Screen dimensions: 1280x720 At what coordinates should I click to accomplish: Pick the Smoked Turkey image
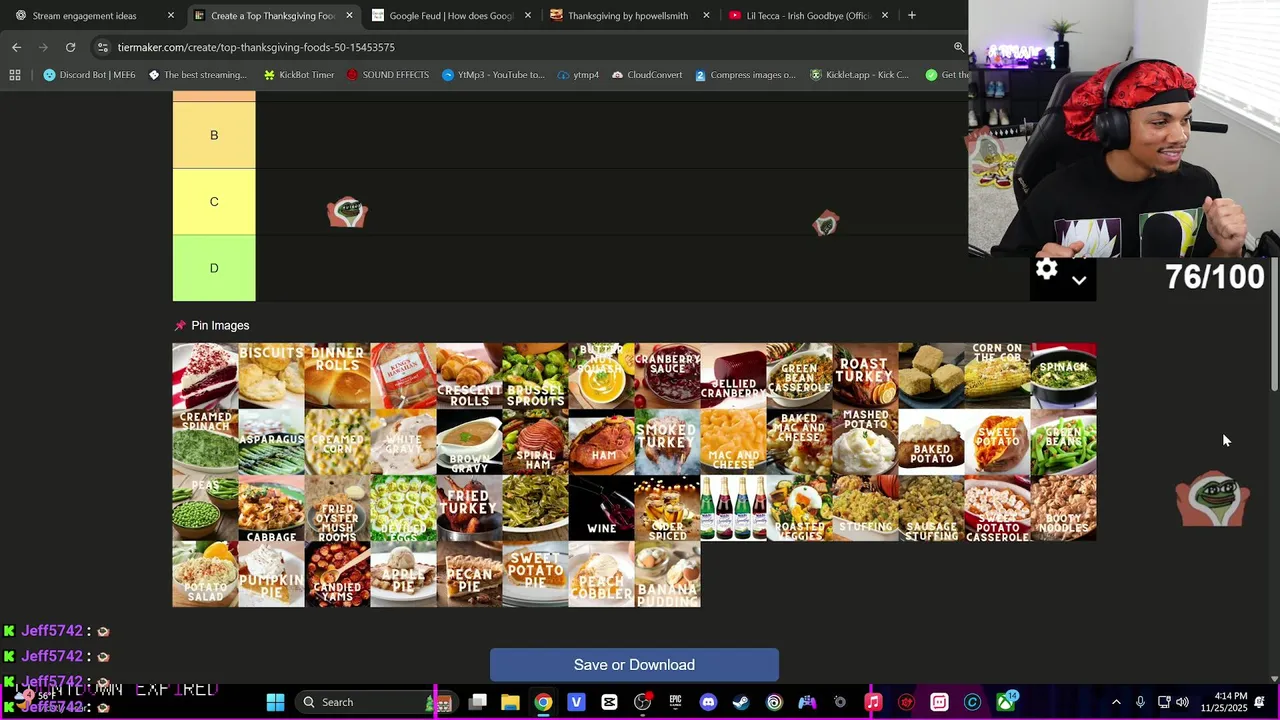pyautogui.click(x=667, y=442)
